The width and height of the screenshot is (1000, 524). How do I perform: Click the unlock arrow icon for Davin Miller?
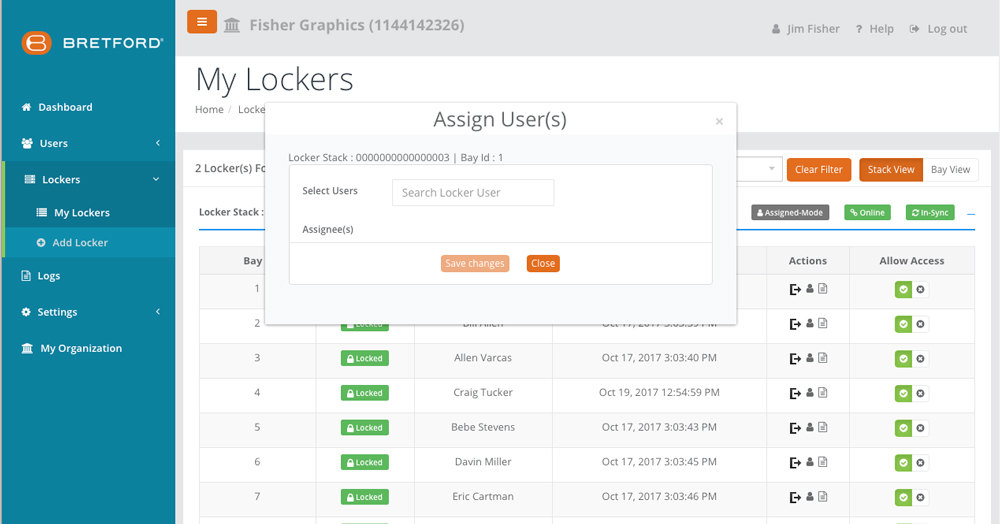click(x=795, y=462)
